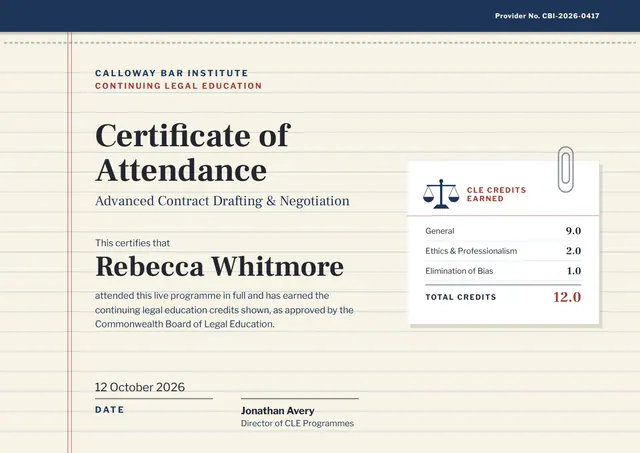This screenshot has width=640, height=453.
Task: Click 'Advanced Contract Drafting & Negotiation' course name
Action: [x=222, y=201]
